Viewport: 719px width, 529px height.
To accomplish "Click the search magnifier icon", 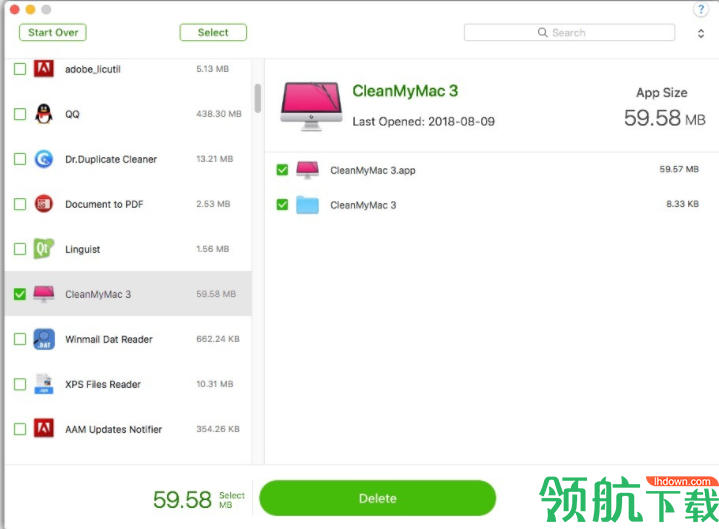I will coord(542,33).
